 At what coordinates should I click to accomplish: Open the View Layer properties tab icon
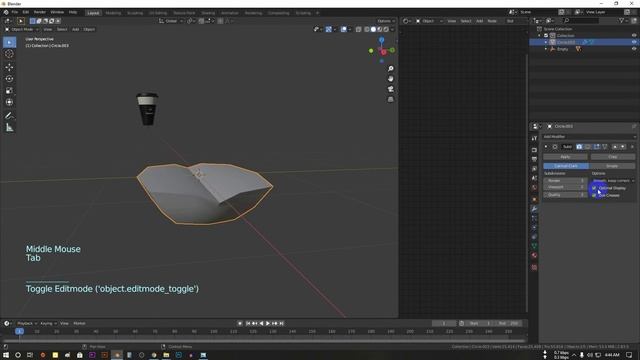tap(534, 169)
